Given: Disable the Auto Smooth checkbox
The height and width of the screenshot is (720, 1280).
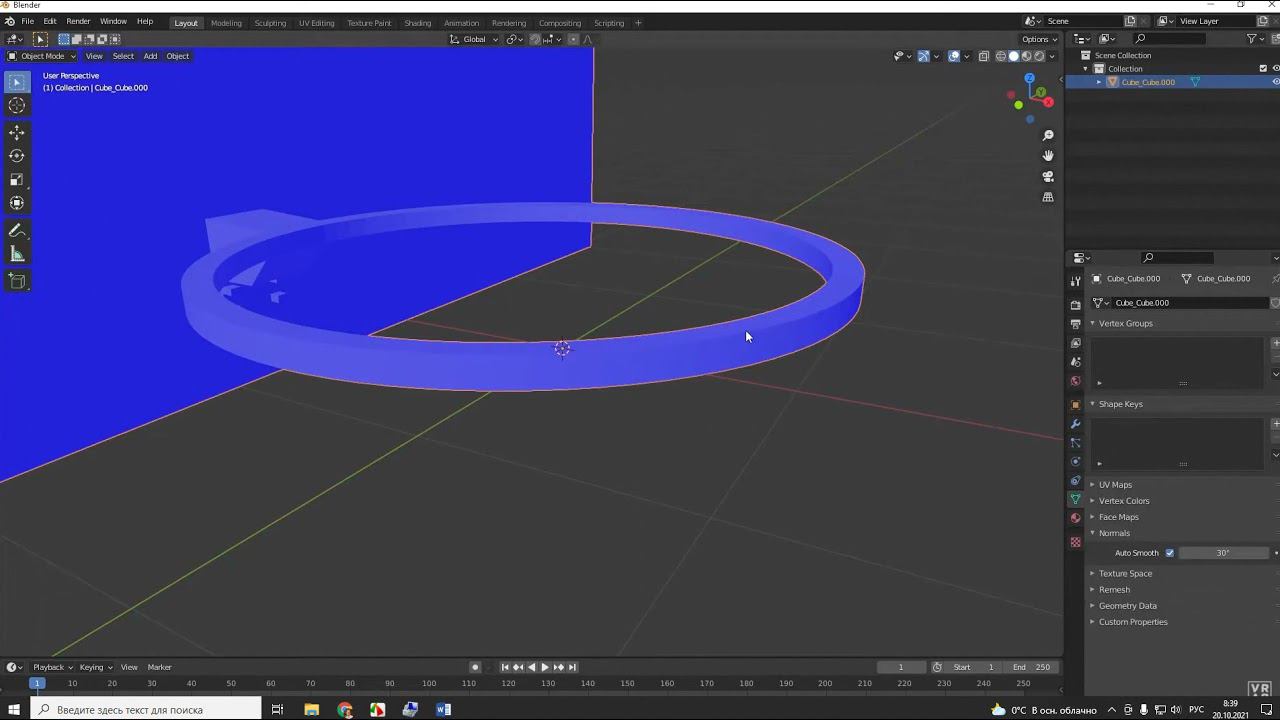Looking at the screenshot, I should tap(1170, 553).
